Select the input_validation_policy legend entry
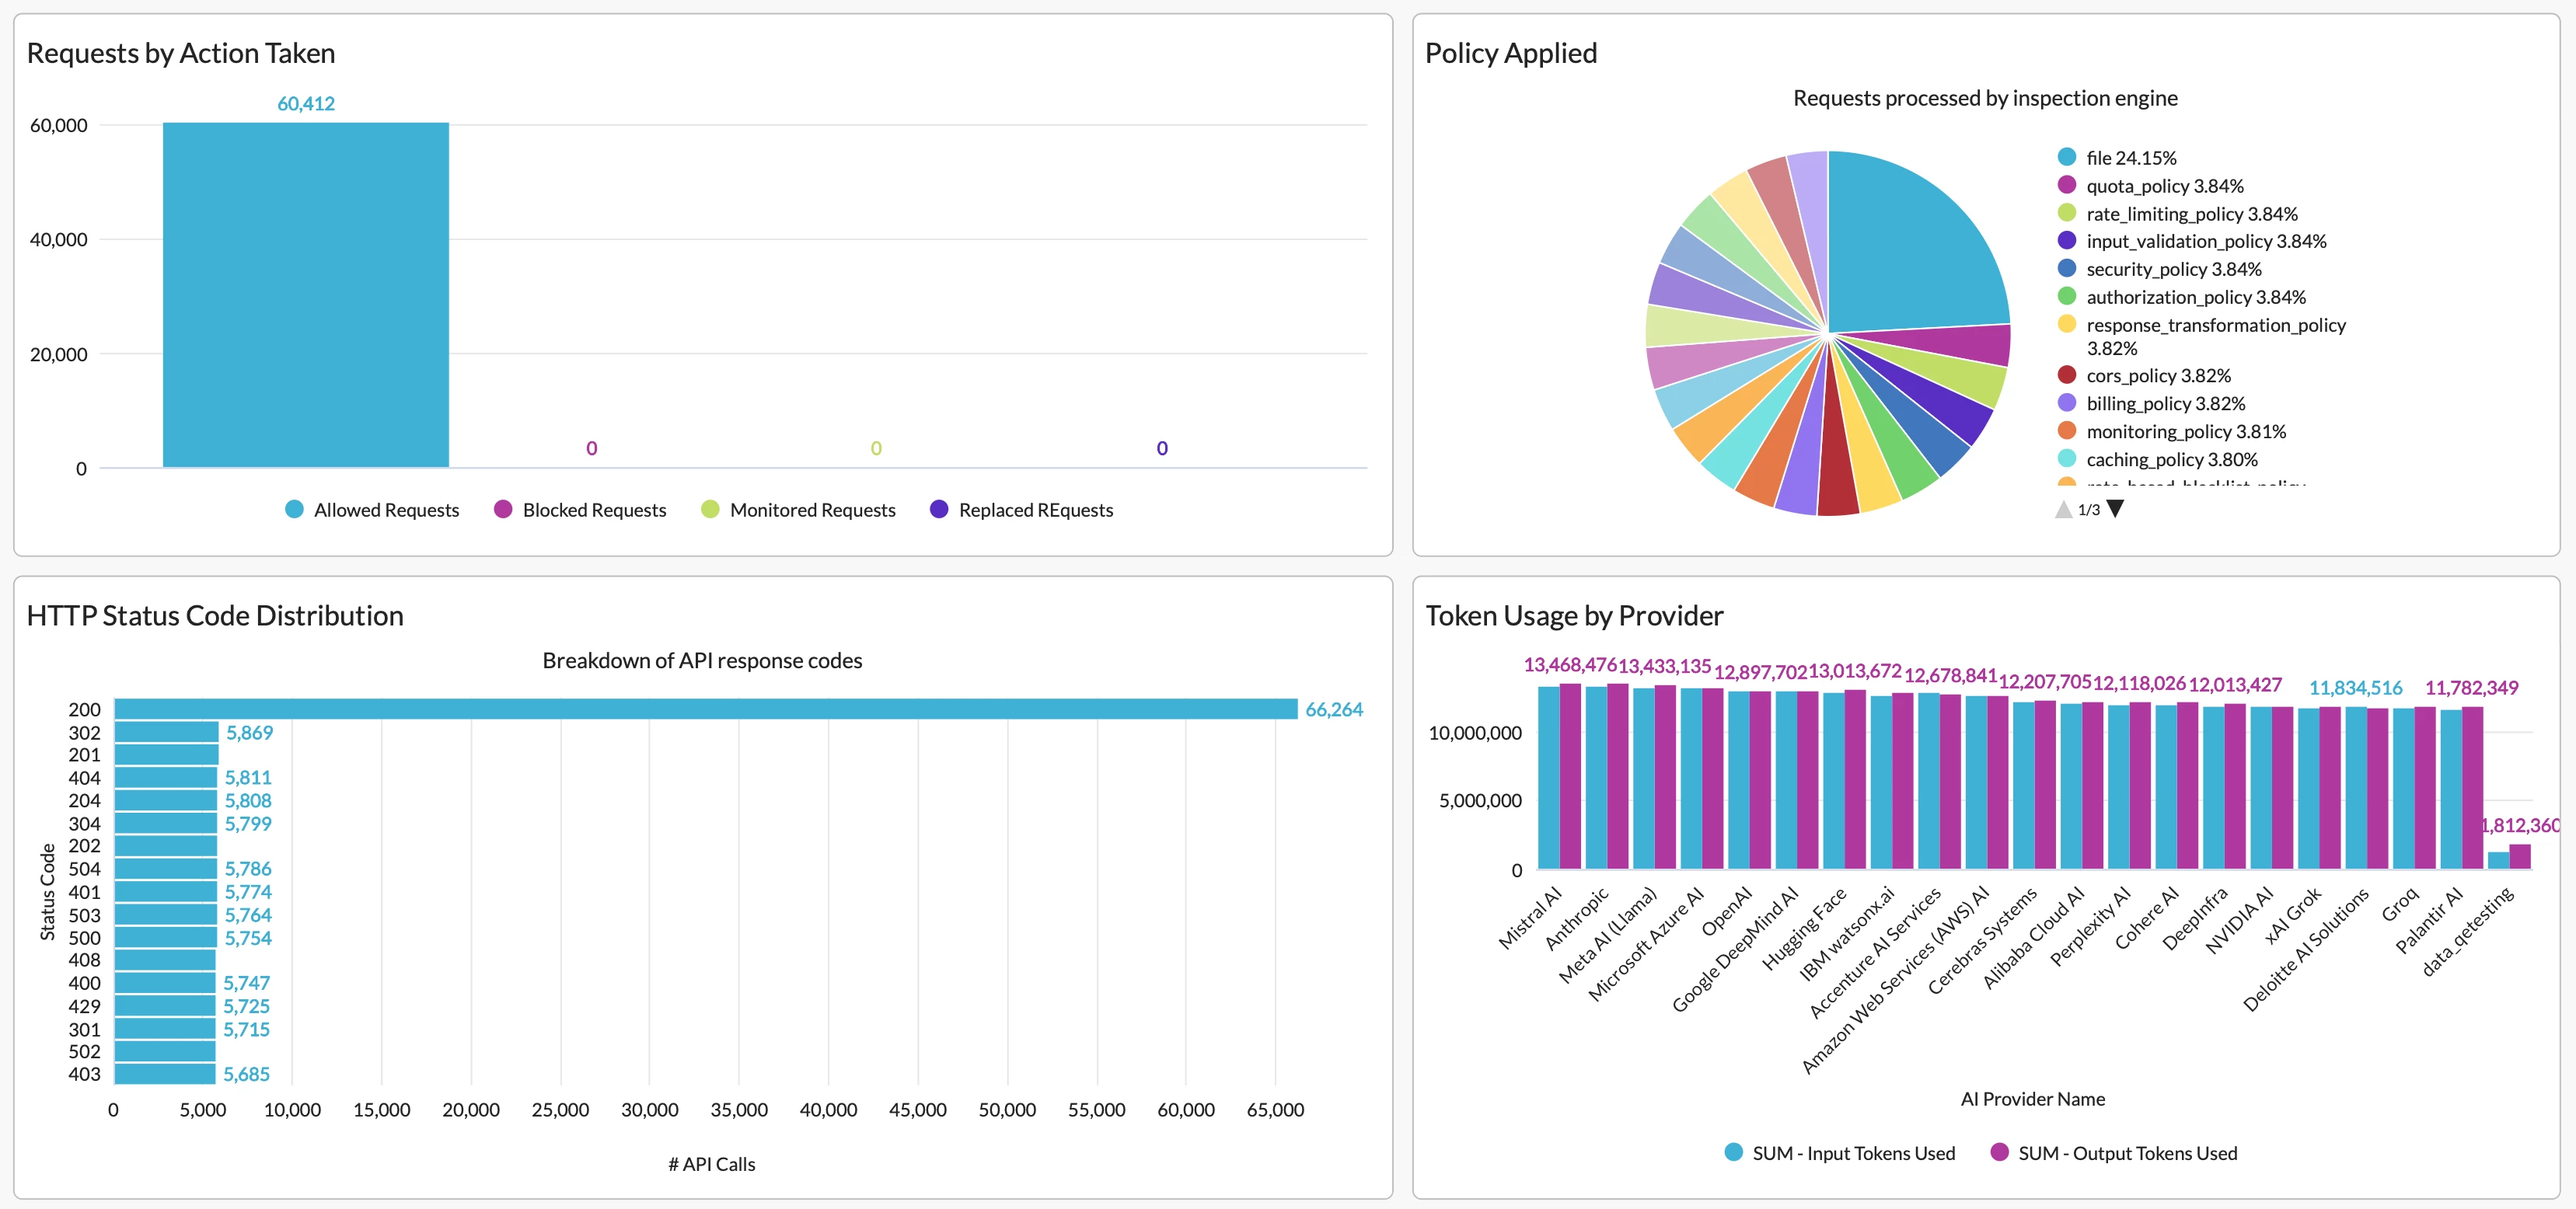The height and width of the screenshot is (1209, 2576). [x=2205, y=241]
